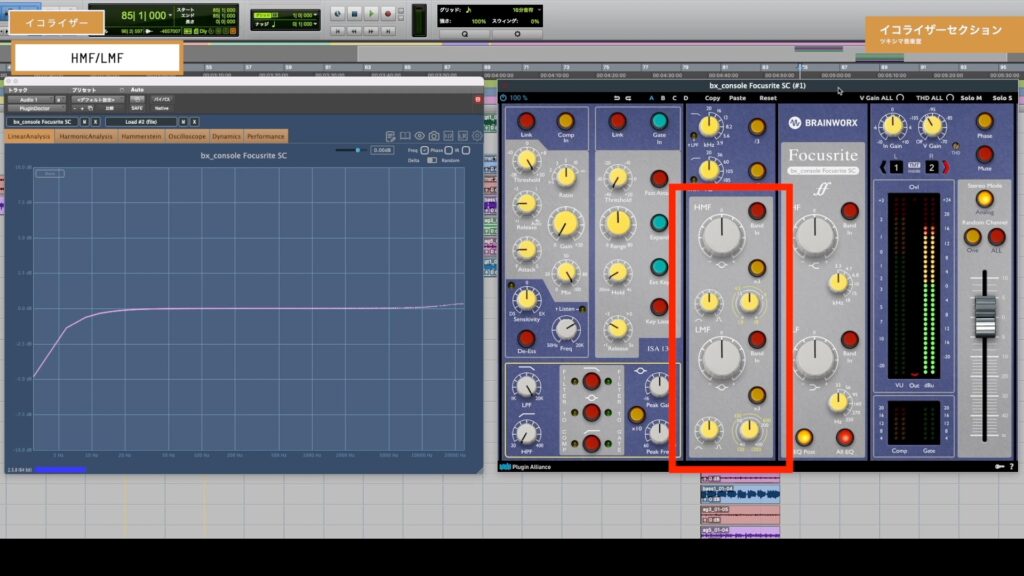This screenshot has width=1024, height=576.
Task: Open the bx_console help question mark
Action: [1012, 466]
